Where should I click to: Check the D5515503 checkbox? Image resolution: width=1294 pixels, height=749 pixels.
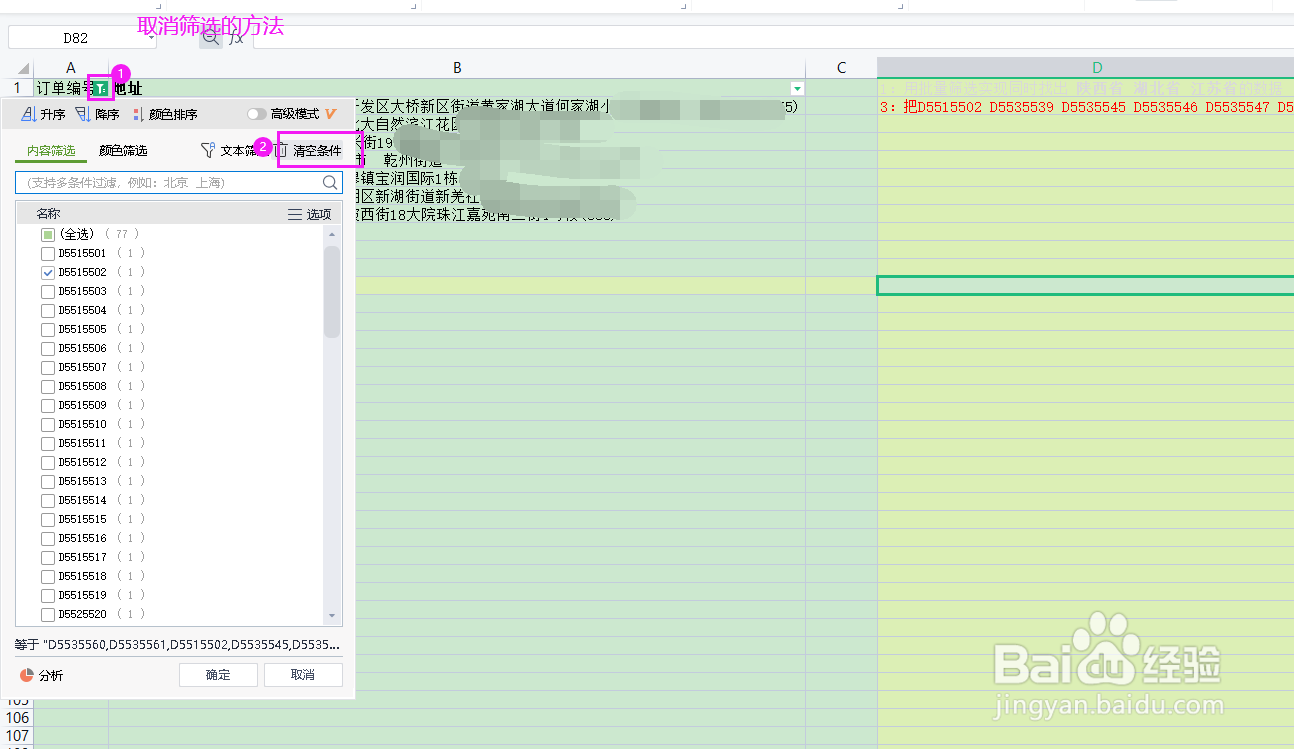point(47,291)
